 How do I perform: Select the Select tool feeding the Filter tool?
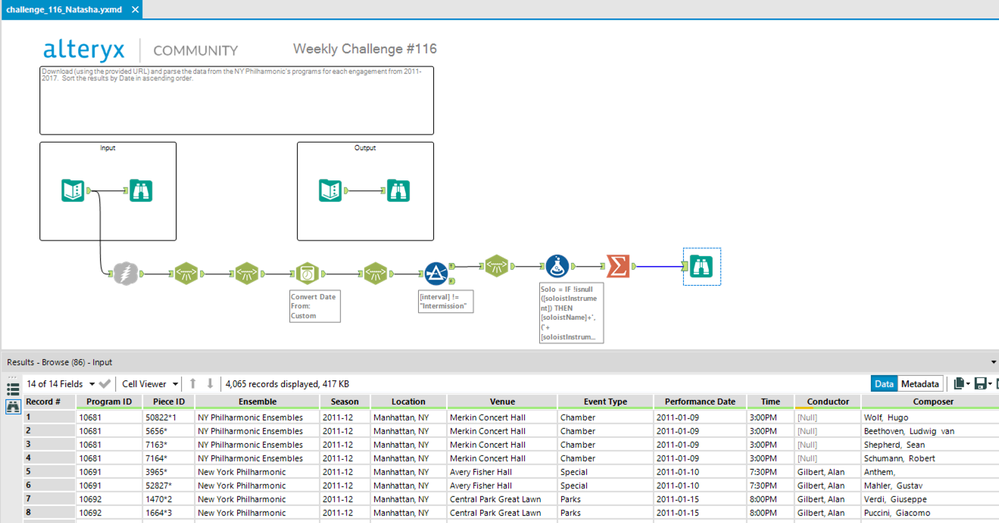click(375, 273)
